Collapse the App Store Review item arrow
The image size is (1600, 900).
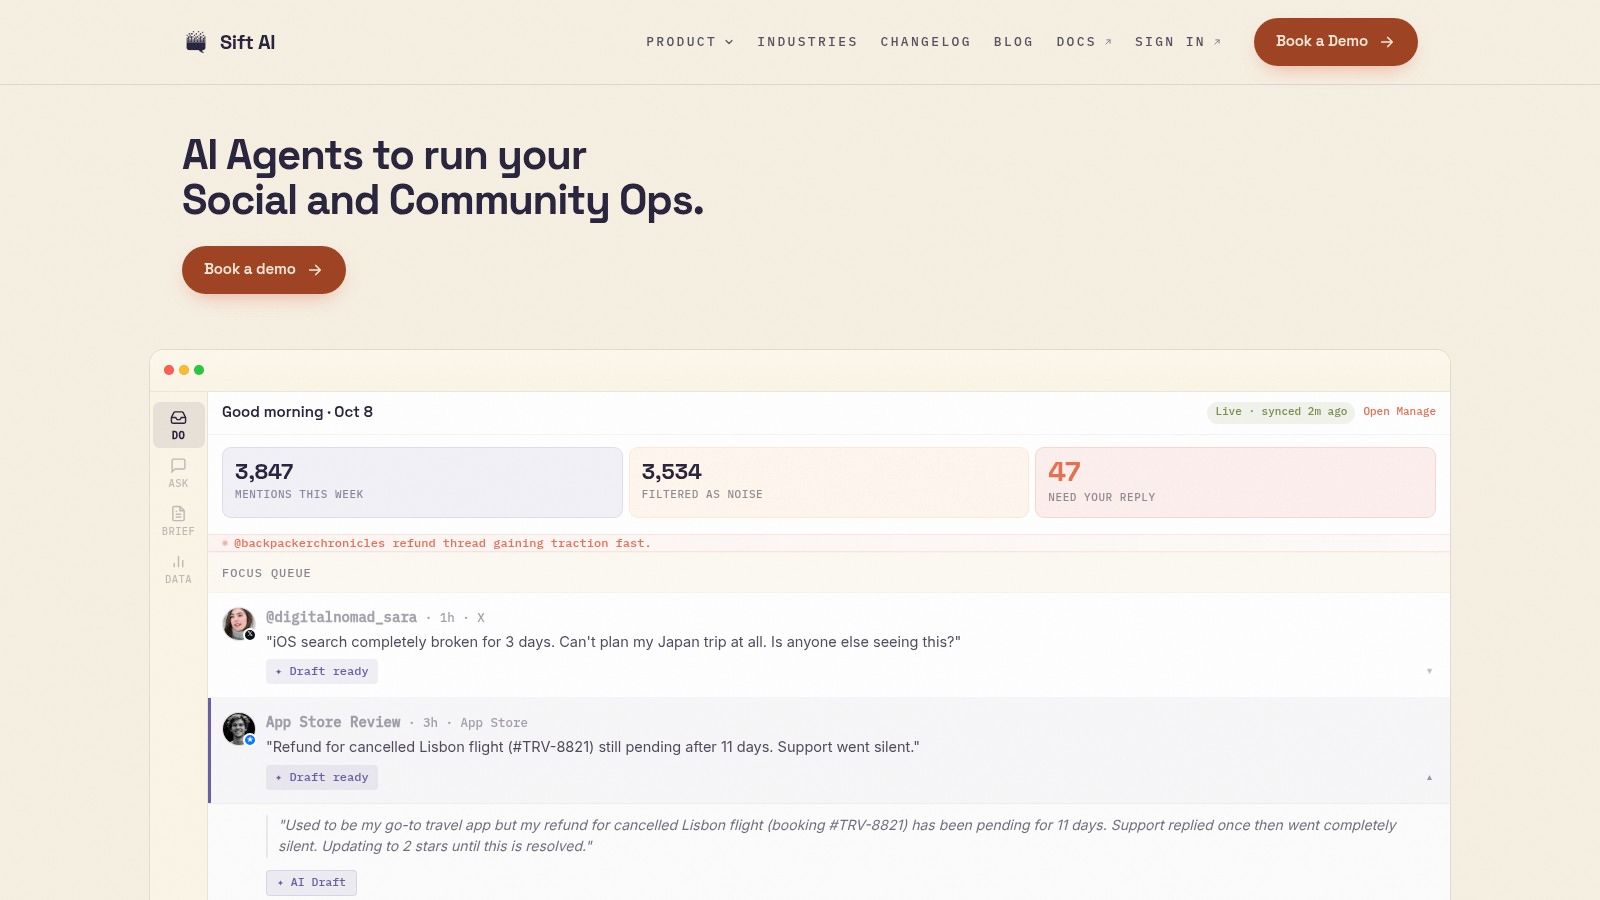tap(1429, 777)
